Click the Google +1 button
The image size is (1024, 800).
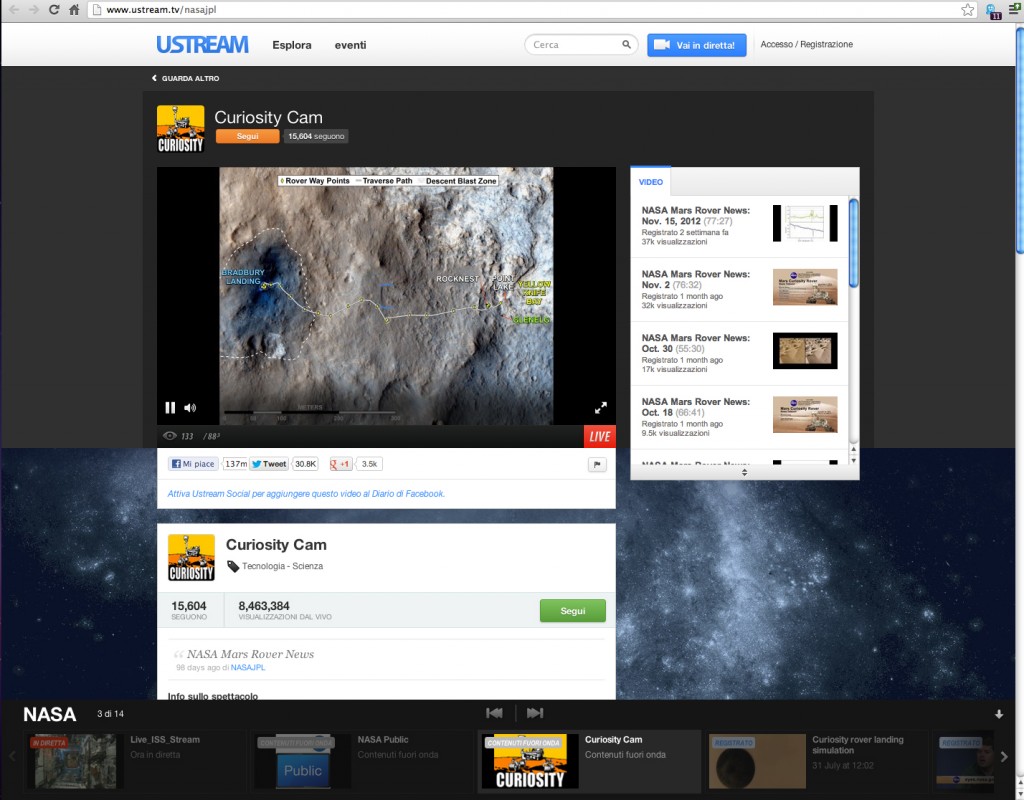tap(341, 464)
